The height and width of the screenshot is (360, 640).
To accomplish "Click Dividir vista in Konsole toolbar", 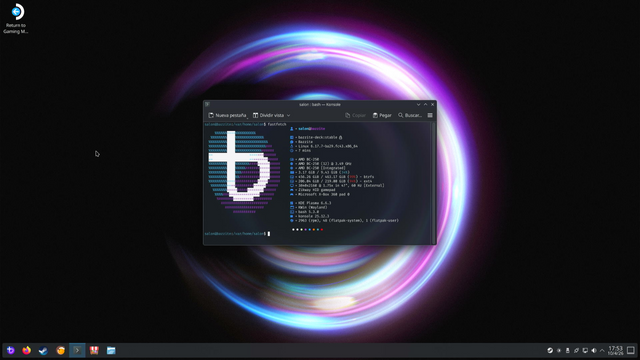I will tap(268, 116).
